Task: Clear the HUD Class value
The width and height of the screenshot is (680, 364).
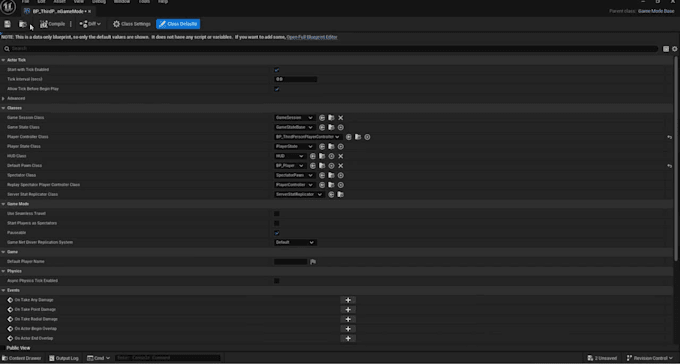Action: click(x=340, y=156)
